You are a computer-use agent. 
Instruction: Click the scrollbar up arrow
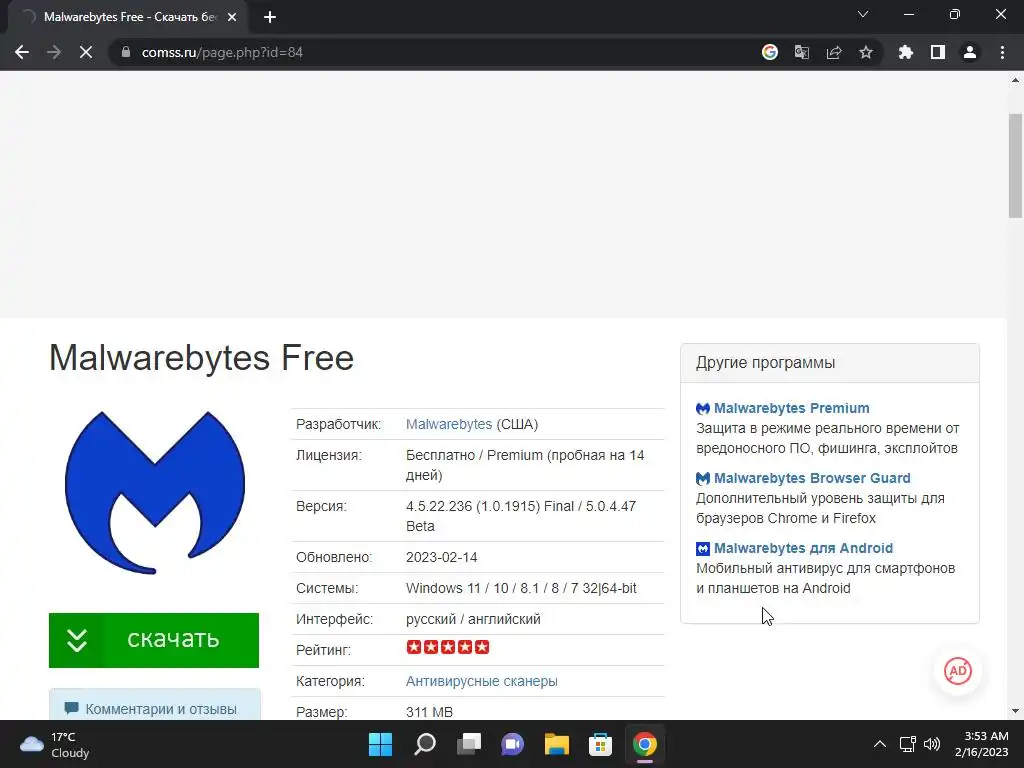1015,81
